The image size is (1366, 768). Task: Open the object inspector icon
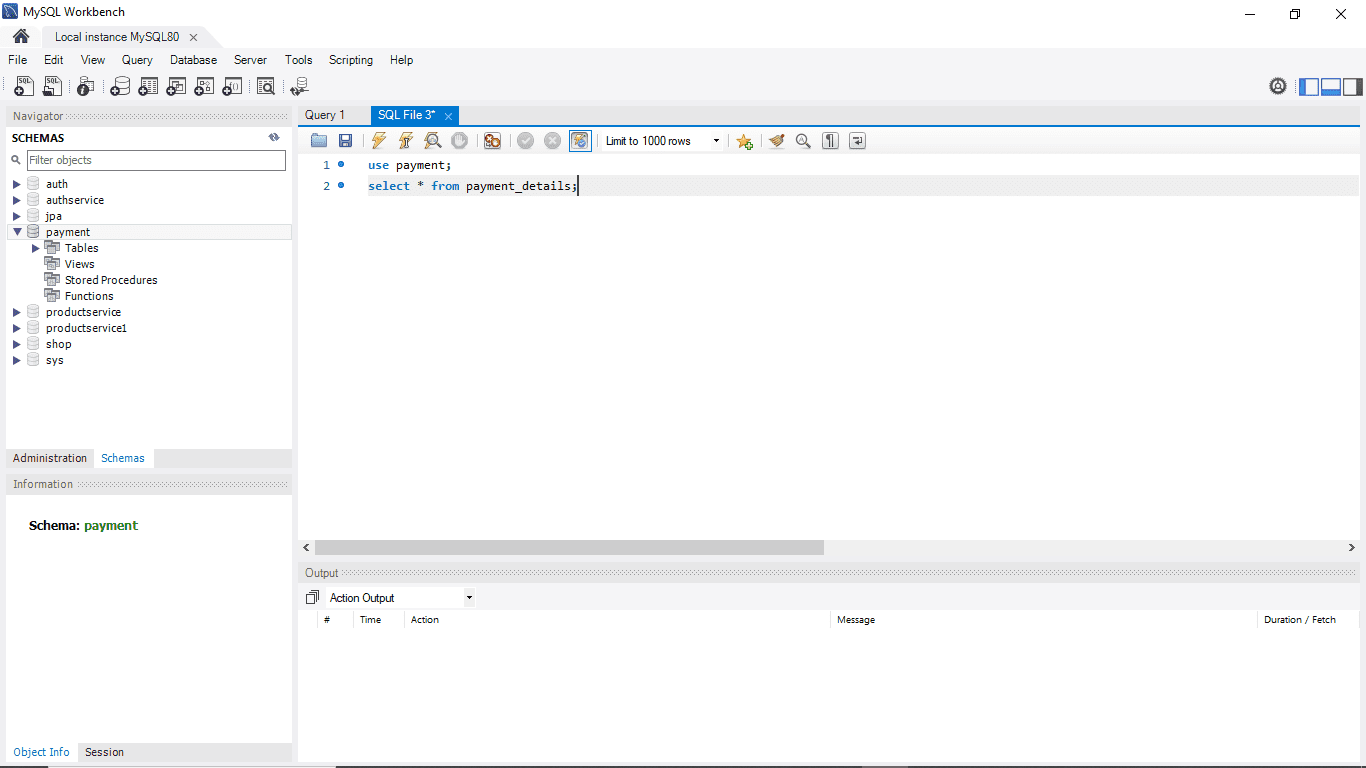point(86,87)
